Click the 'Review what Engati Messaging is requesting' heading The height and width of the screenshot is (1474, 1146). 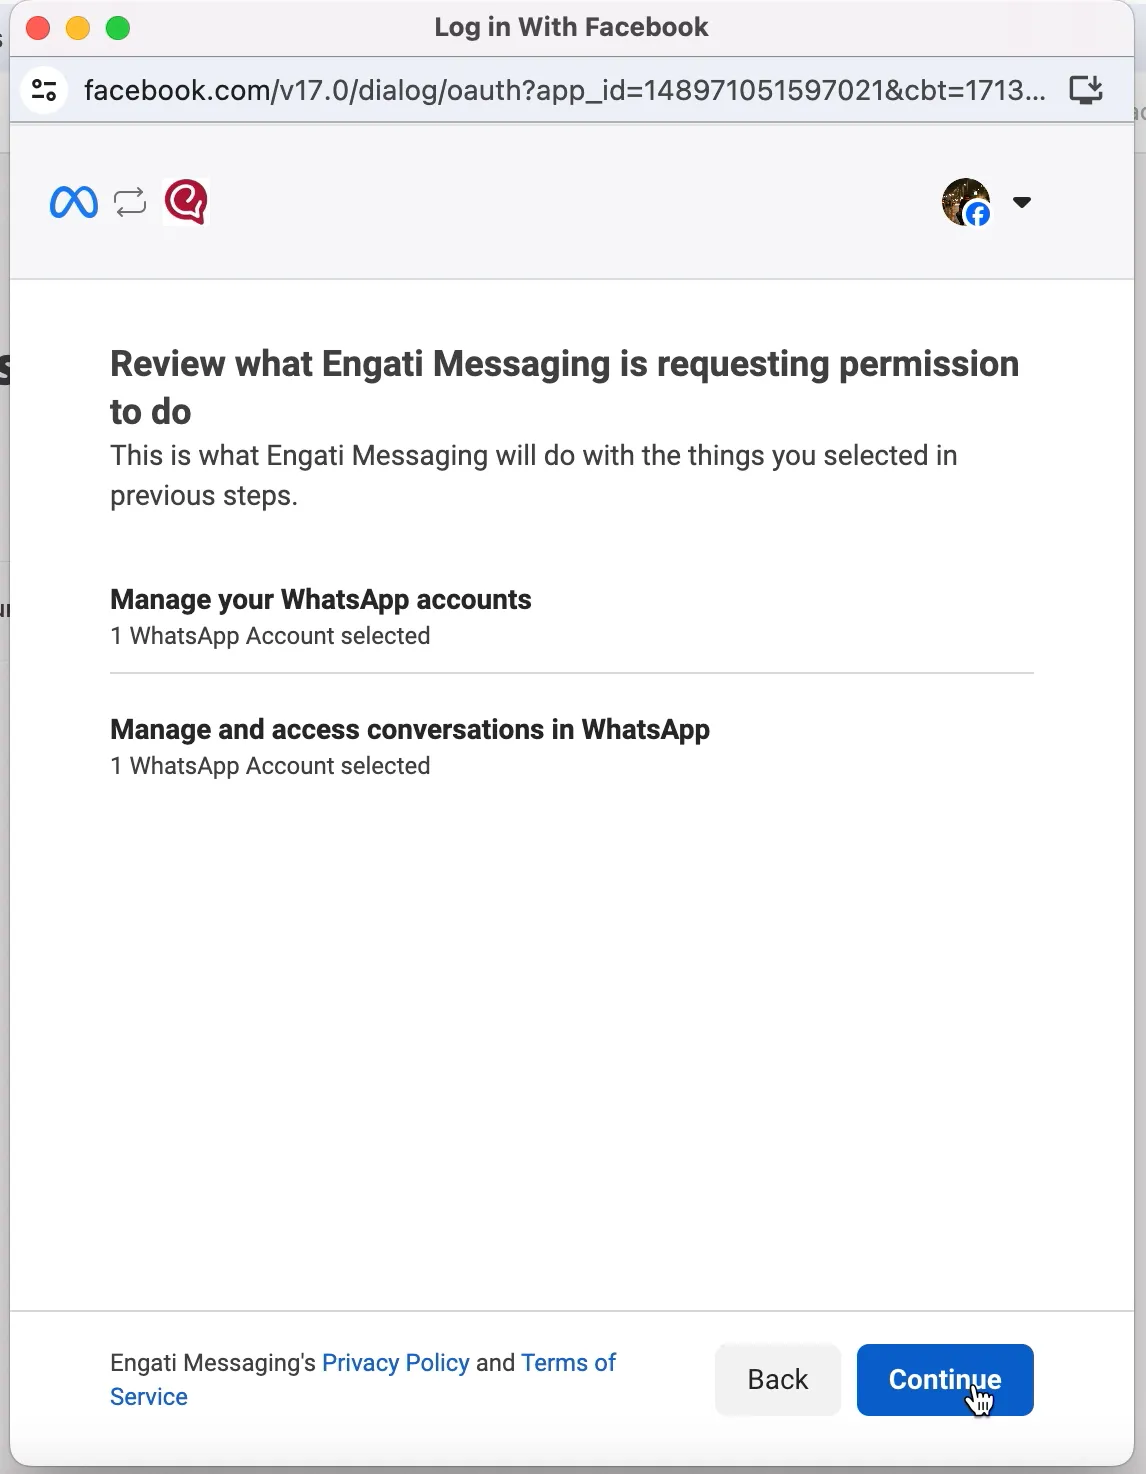tap(565, 387)
